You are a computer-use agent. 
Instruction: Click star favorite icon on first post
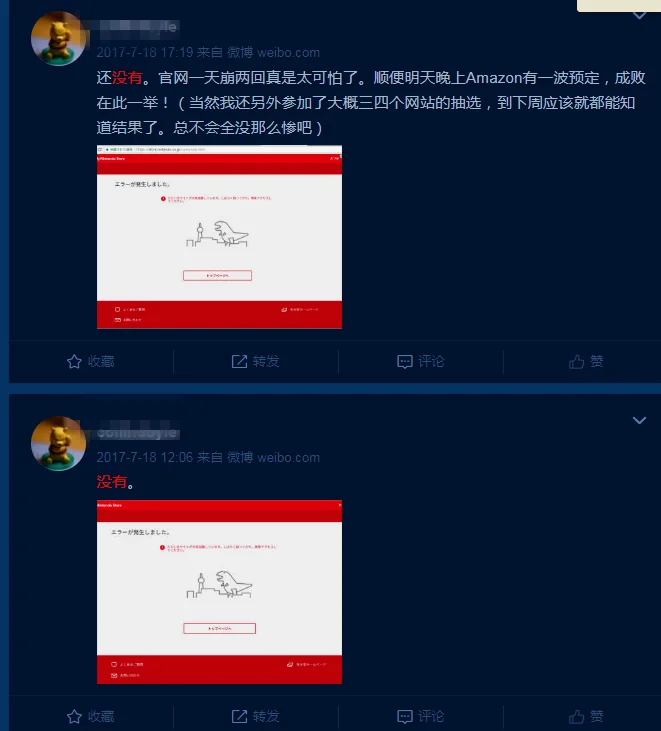tap(74, 361)
